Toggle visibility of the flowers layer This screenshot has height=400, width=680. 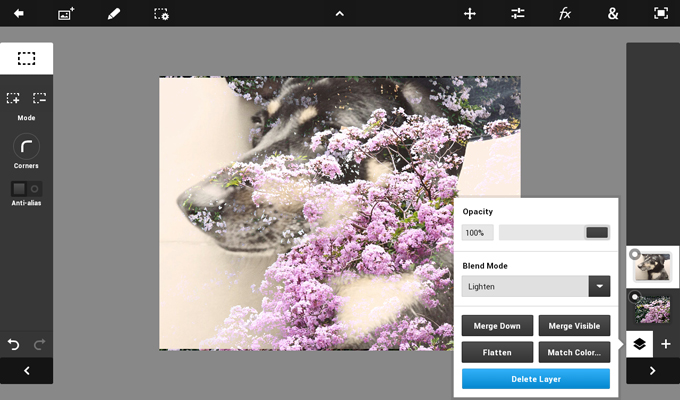click(x=634, y=297)
